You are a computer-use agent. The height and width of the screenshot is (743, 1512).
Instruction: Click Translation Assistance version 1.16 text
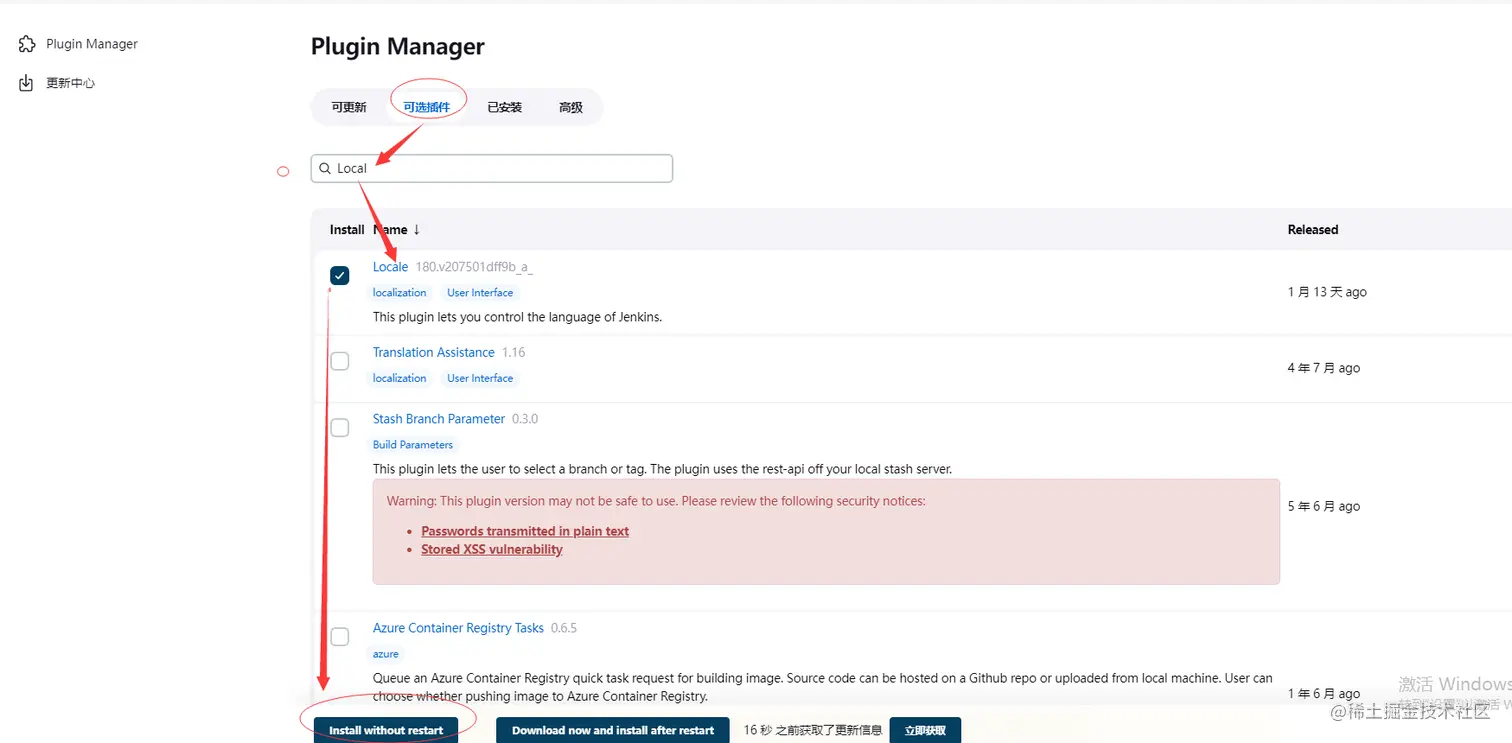click(x=513, y=352)
